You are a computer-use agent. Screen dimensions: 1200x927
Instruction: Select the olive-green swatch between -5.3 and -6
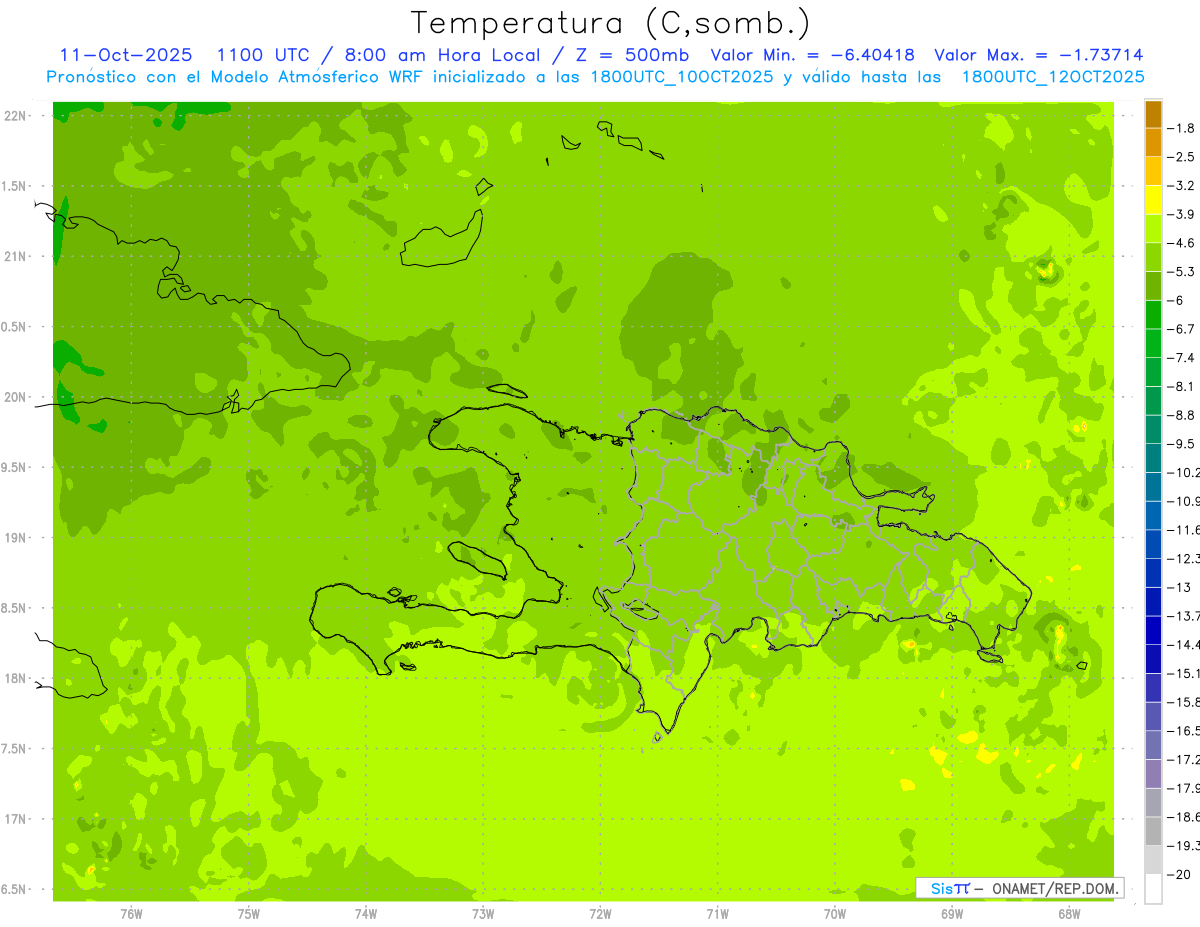click(1153, 286)
